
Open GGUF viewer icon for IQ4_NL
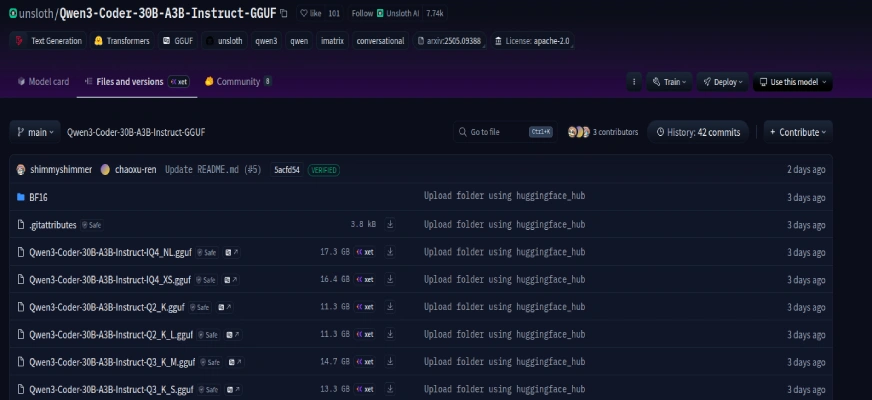click(x=231, y=253)
